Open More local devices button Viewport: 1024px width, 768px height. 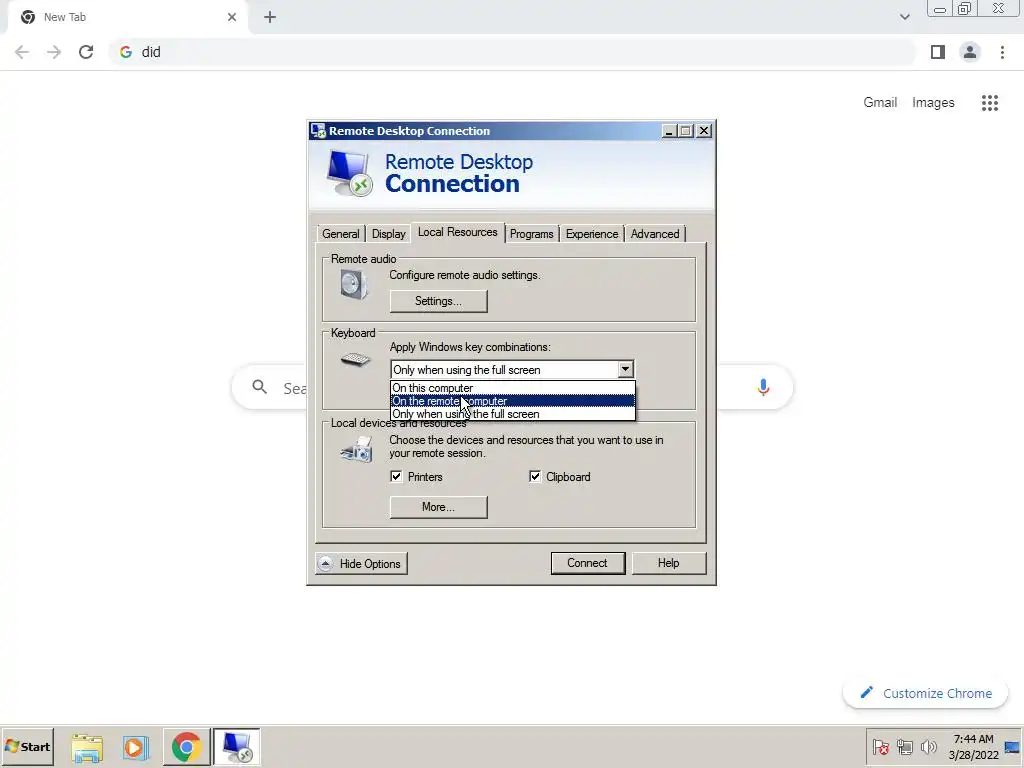438,507
